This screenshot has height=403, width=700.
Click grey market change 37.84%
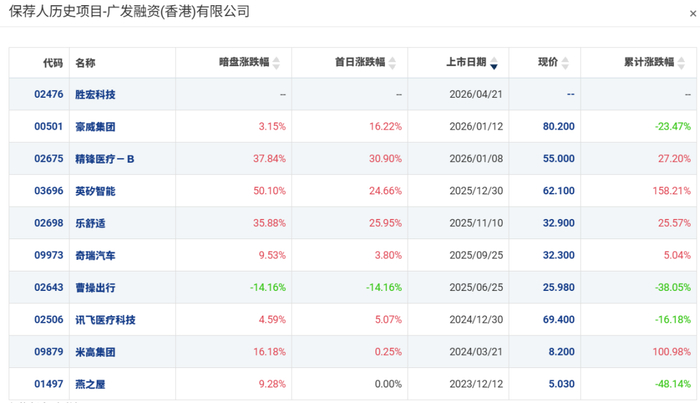(x=269, y=158)
